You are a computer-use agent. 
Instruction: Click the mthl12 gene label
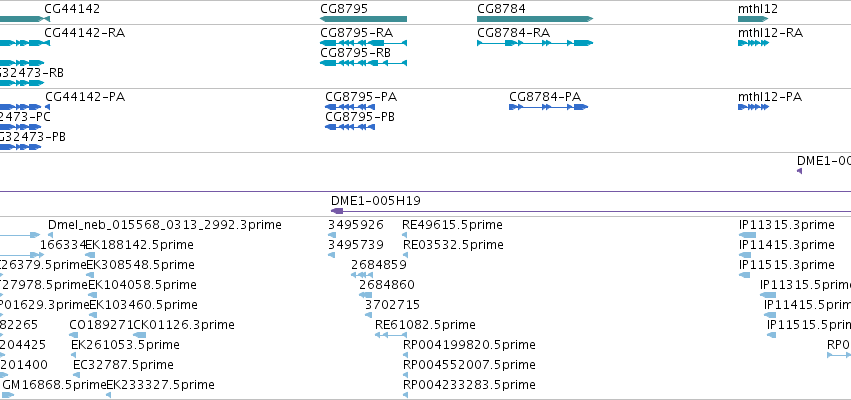[758, 9]
